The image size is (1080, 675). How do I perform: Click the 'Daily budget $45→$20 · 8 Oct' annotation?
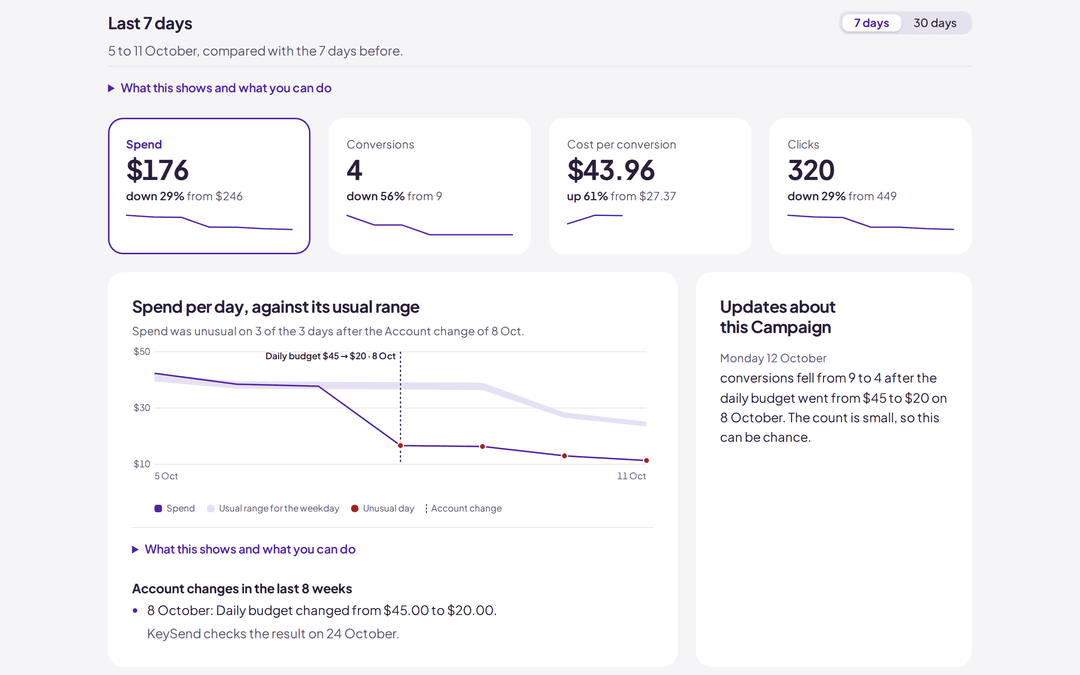(331, 356)
